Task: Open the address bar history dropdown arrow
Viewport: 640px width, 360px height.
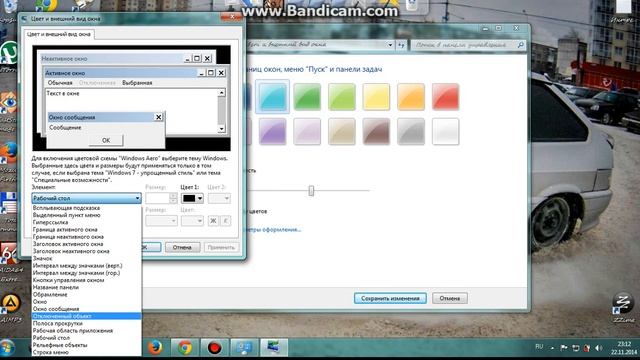Action: [390, 45]
